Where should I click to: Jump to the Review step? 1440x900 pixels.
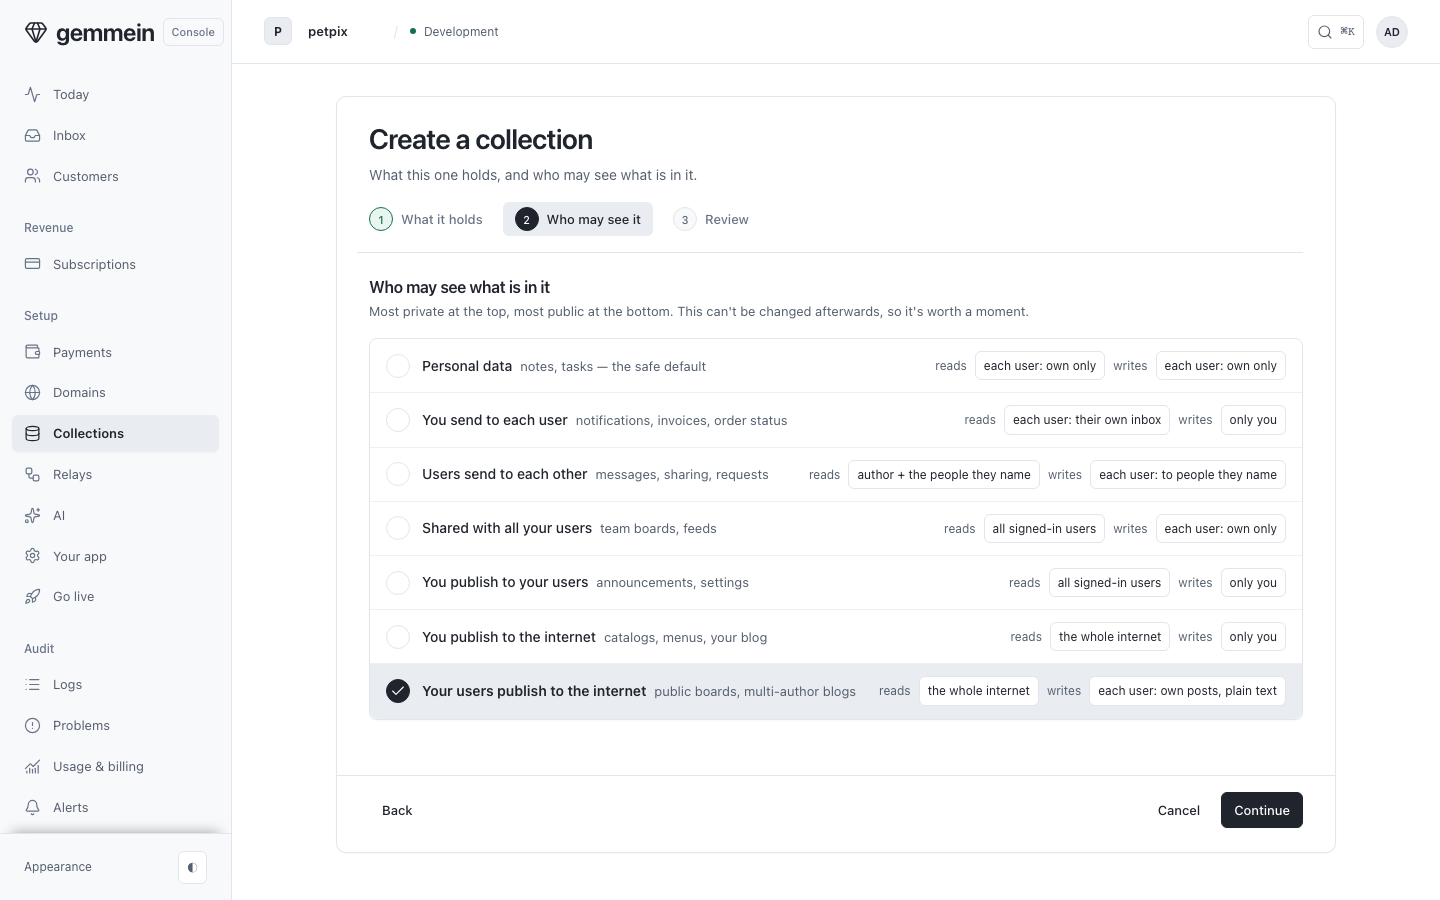point(711,219)
